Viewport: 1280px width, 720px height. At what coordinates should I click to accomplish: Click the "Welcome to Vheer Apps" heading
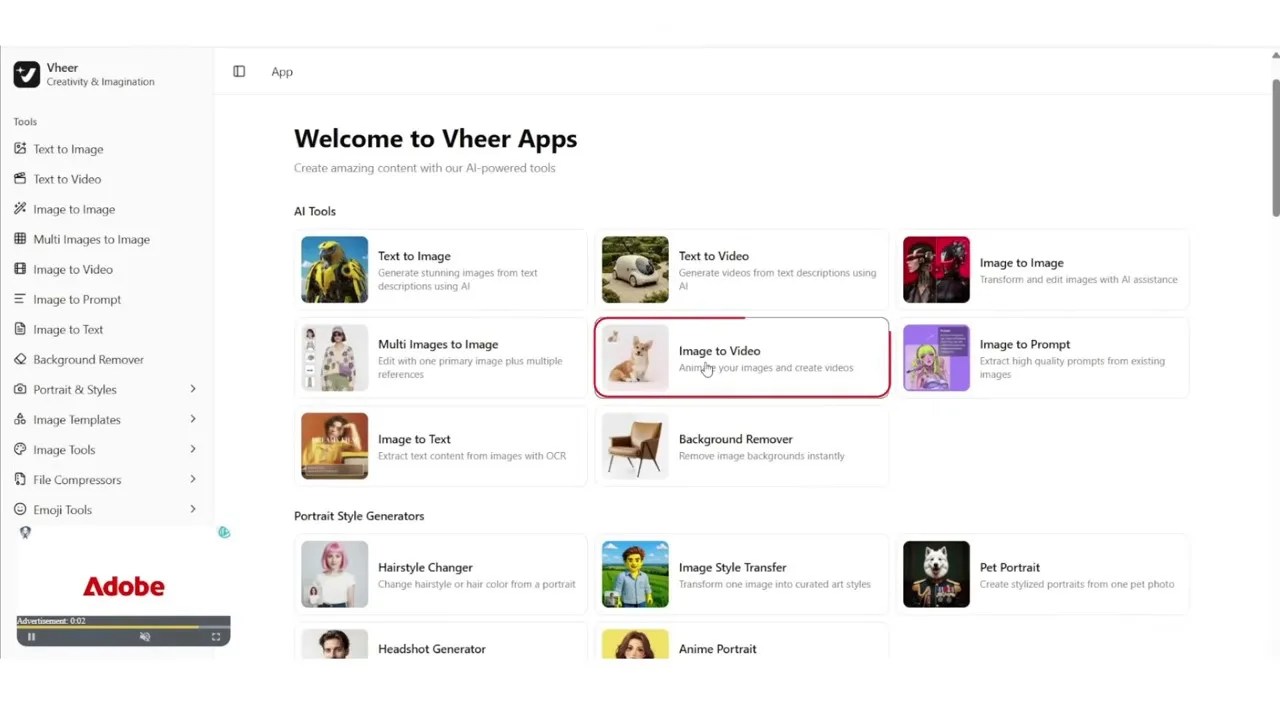[x=435, y=139]
